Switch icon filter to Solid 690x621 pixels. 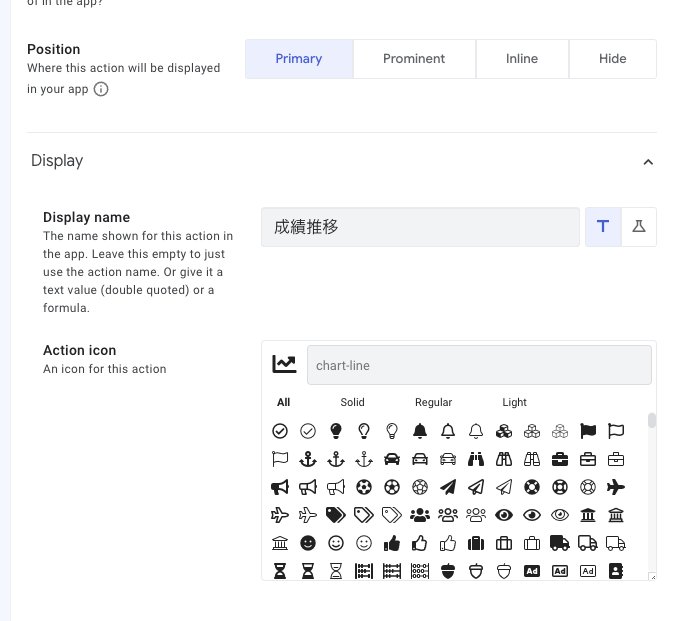(352, 402)
